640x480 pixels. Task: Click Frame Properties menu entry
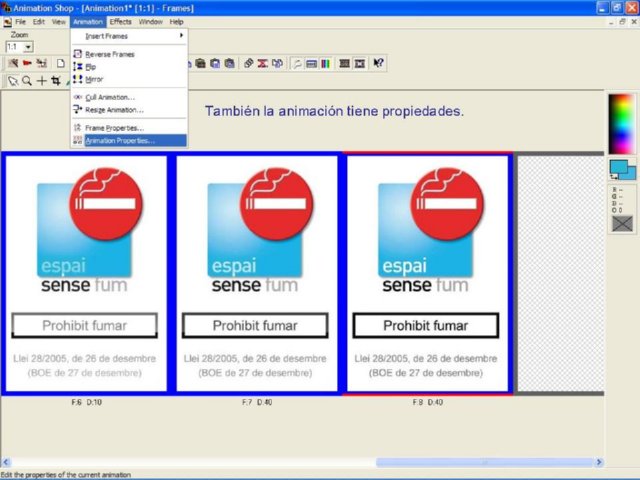[114, 128]
